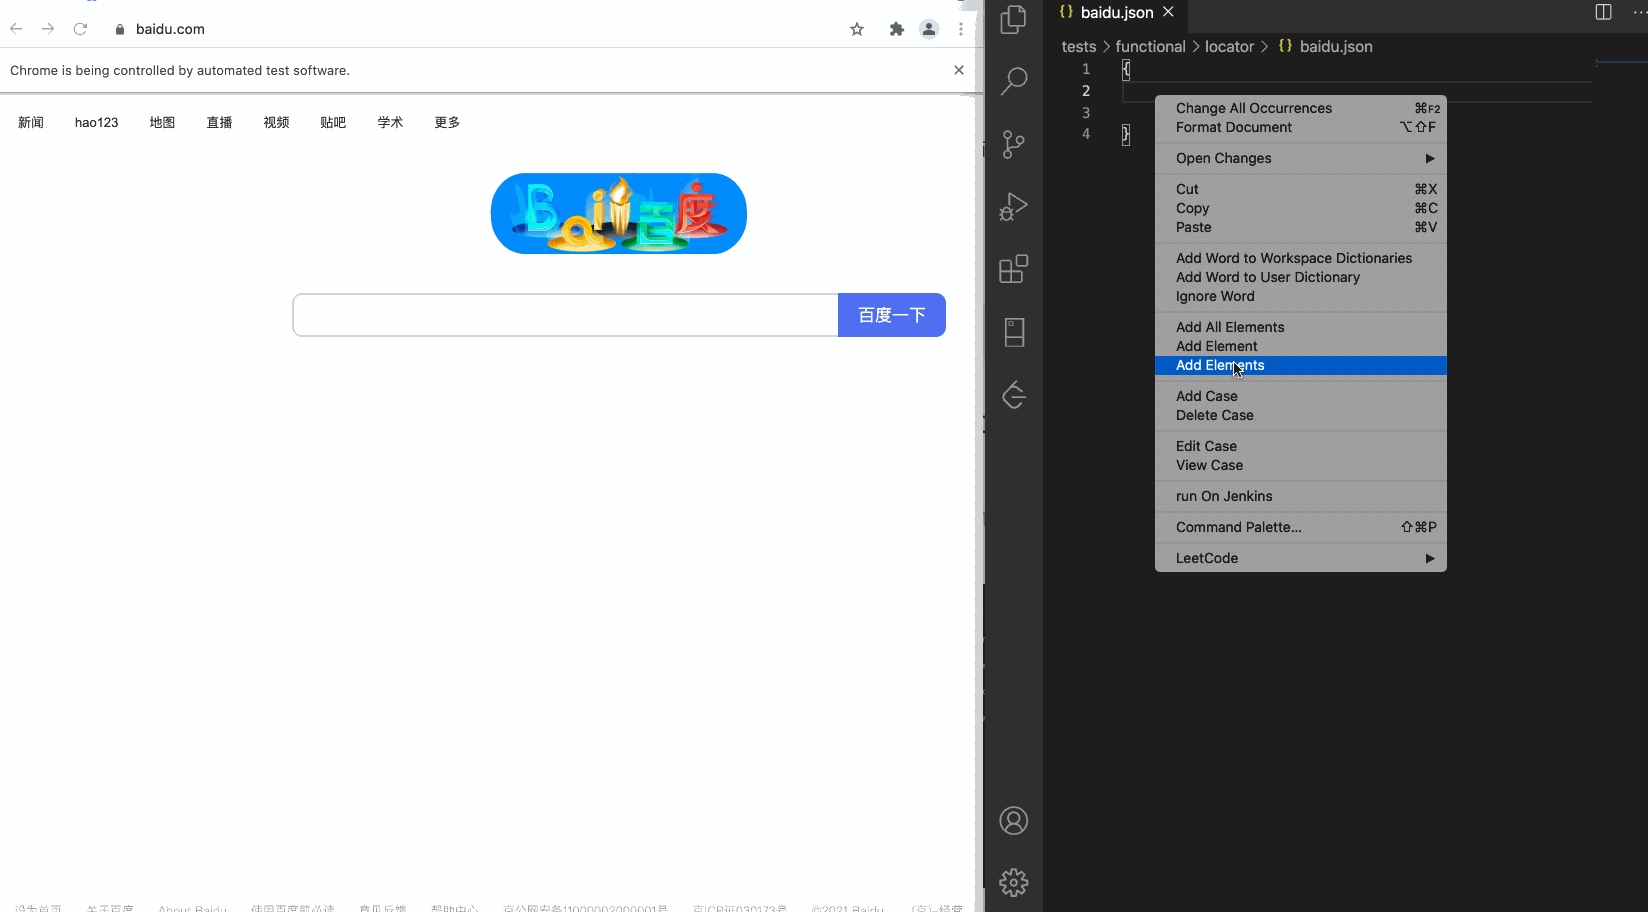
Task: Go back in the Chrome browser
Action: tap(16, 29)
